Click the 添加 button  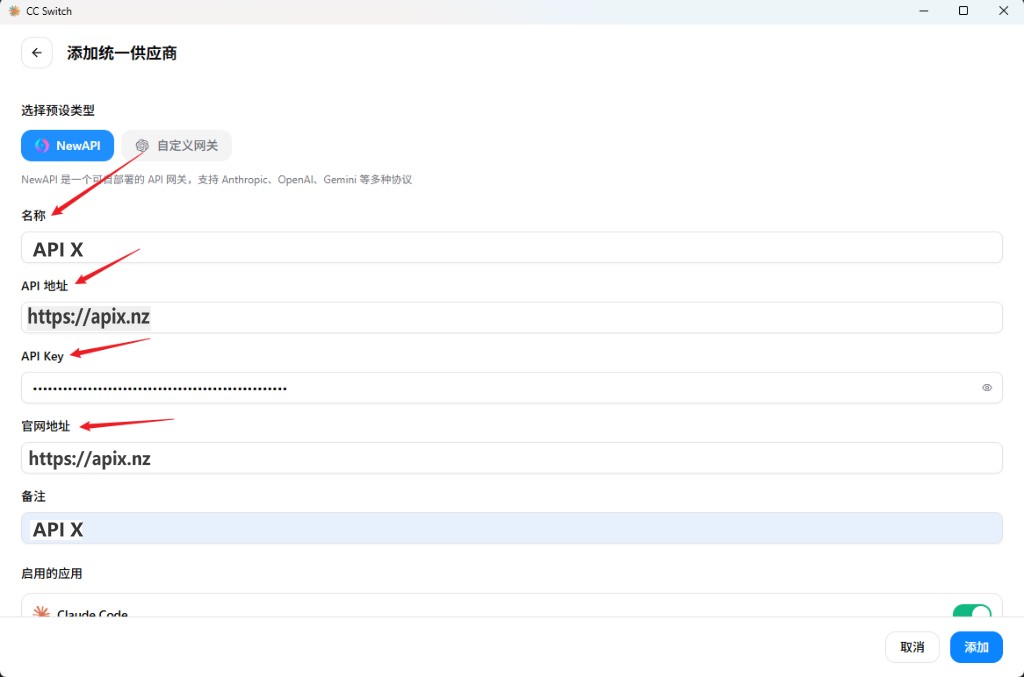click(976, 647)
